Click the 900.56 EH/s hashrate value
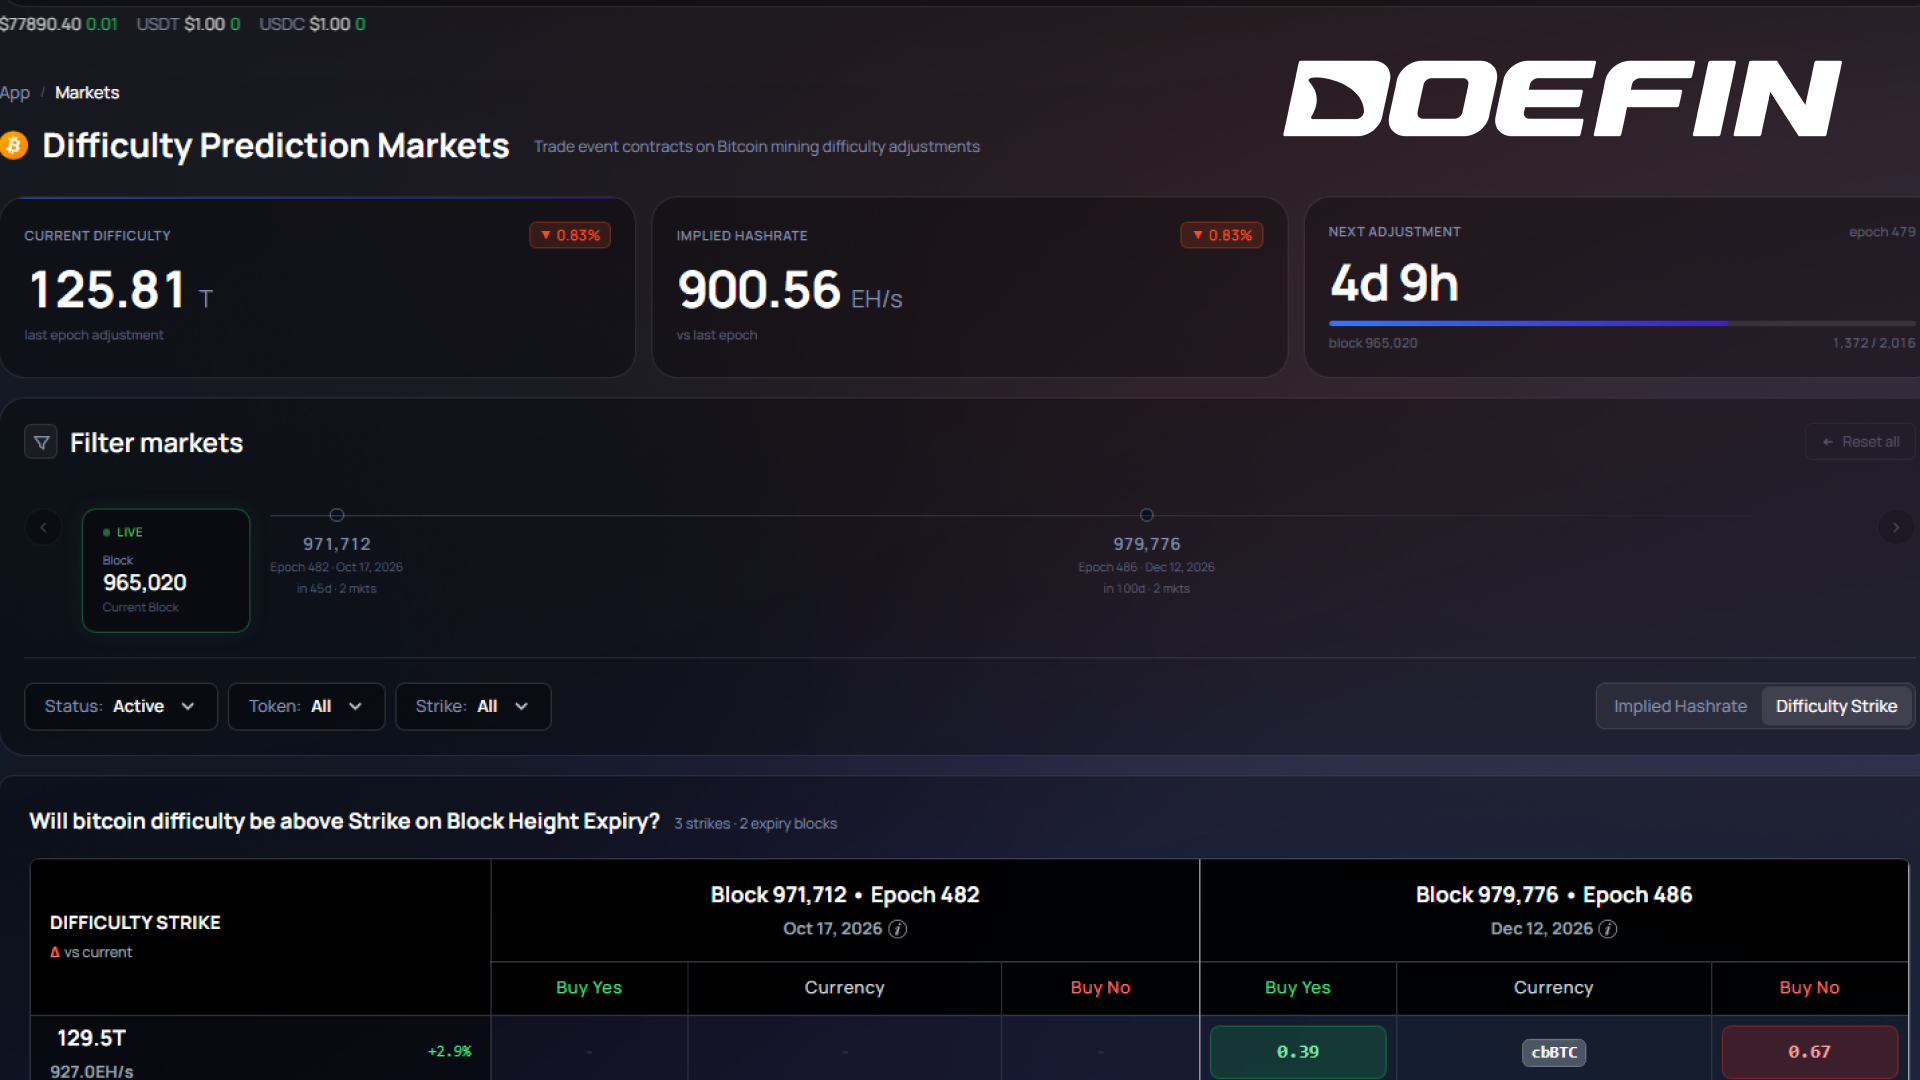 790,291
